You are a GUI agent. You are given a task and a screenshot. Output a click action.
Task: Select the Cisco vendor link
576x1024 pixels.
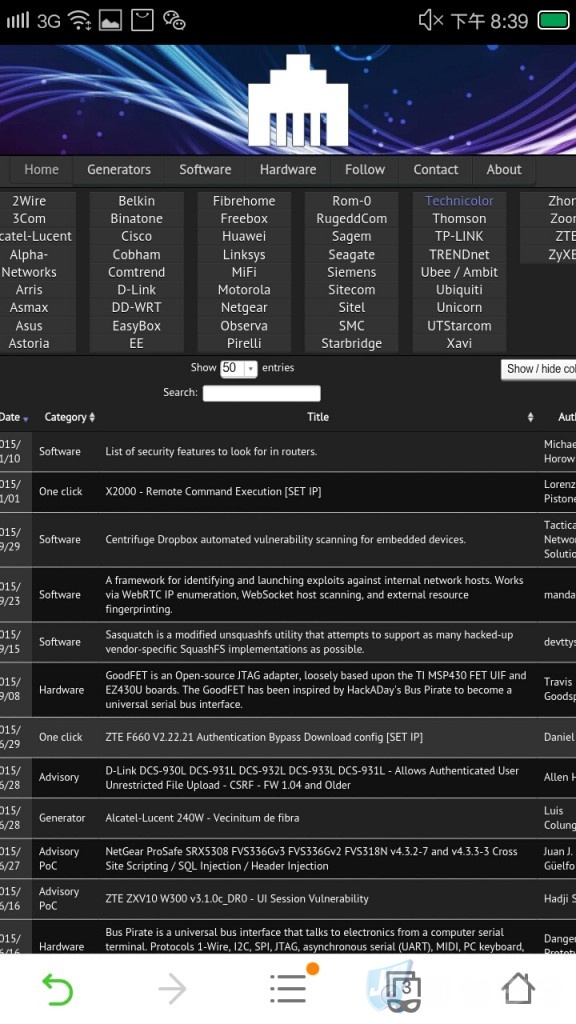[x=136, y=236]
